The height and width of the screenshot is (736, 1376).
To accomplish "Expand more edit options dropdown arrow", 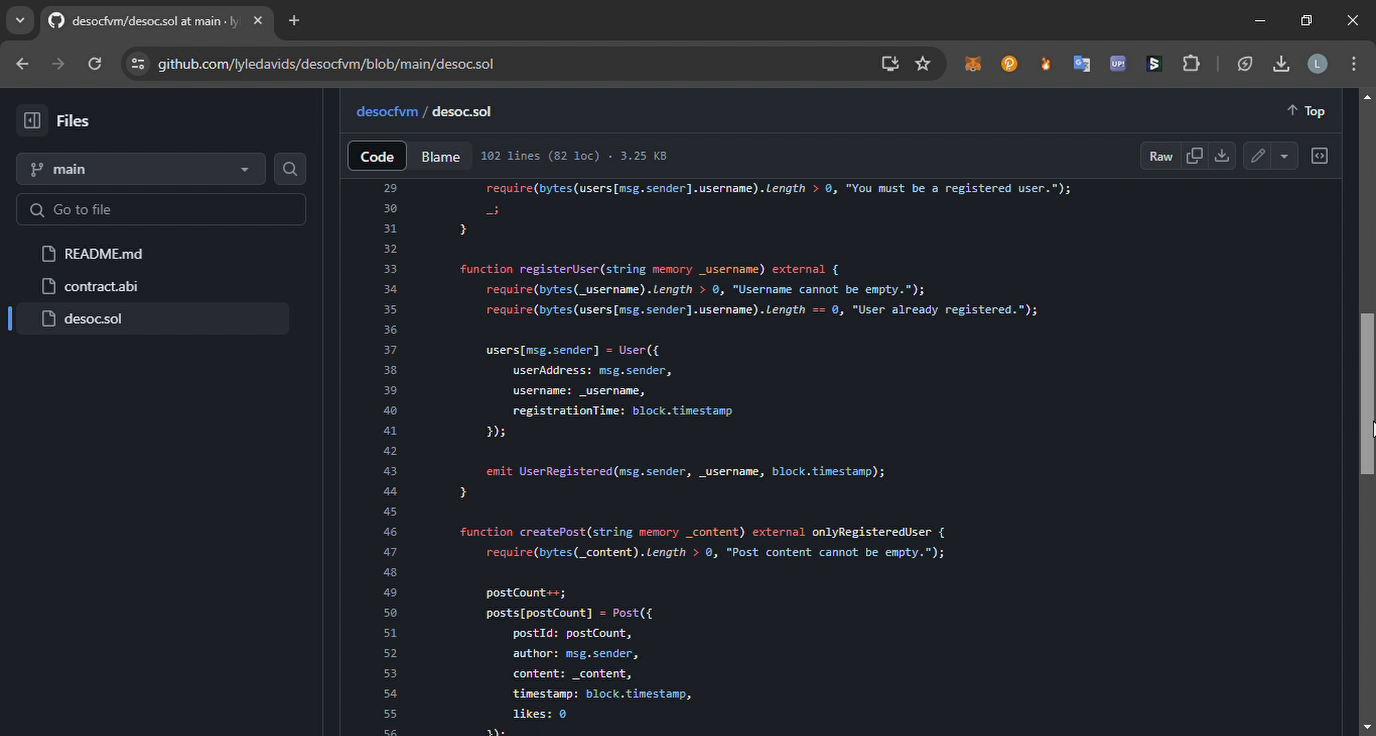I will click(1284, 156).
